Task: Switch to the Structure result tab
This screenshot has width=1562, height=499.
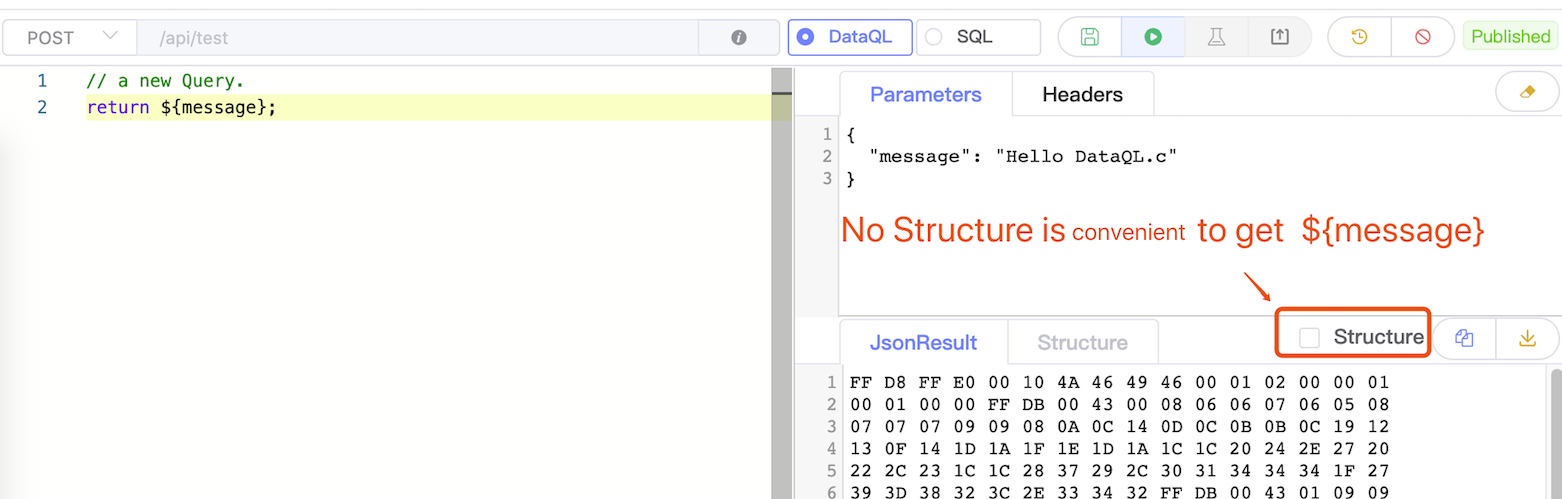Action: coord(1082,343)
